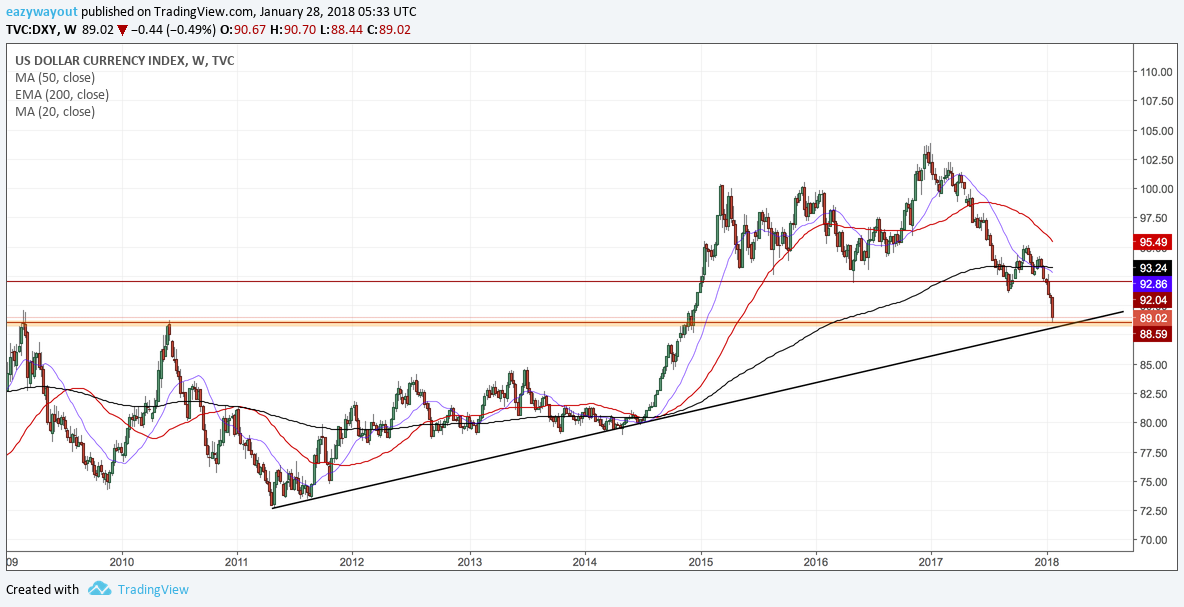This screenshot has height=607, width=1184.
Task: Click the 93.24 black price label
Action: (x=1154, y=268)
